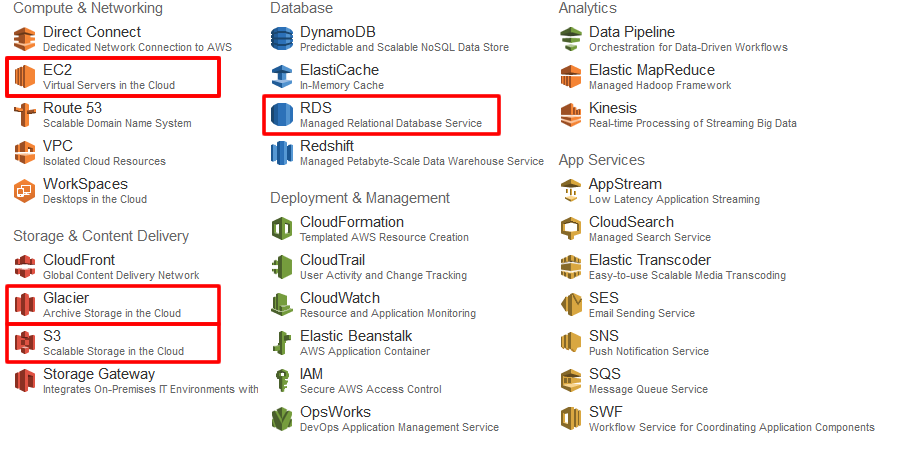Click the VPC service icon

(25, 153)
